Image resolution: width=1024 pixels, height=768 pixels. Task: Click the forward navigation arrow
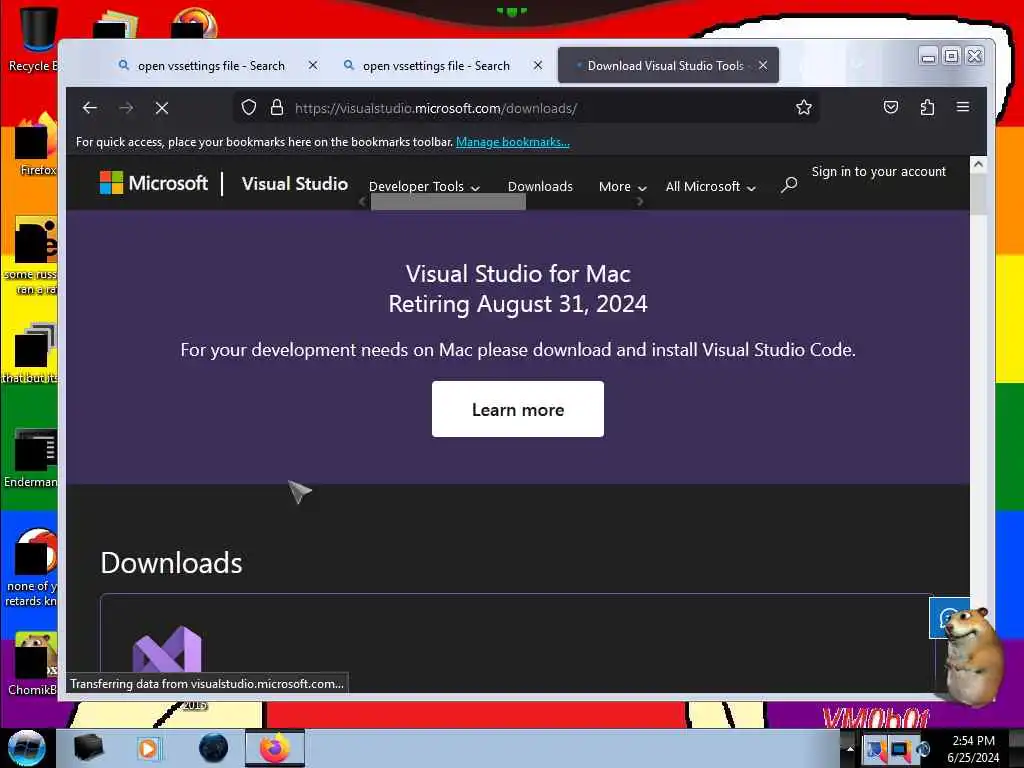pyautogui.click(x=126, y=108)
